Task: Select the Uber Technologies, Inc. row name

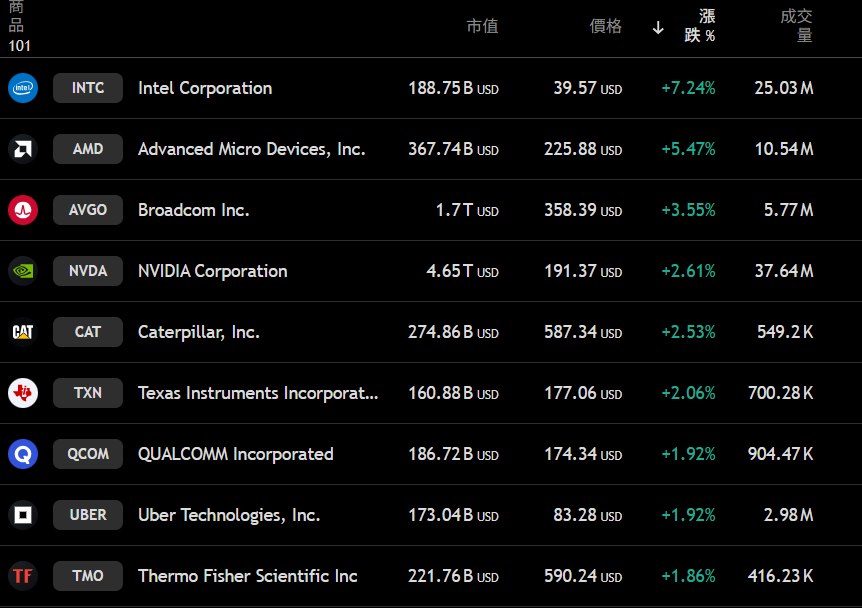Action: (x=228, y=515)
